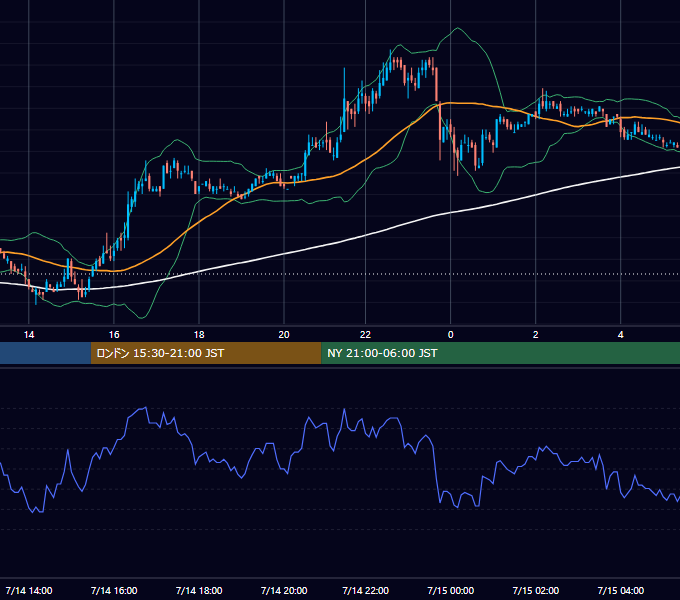
Task: Click the 7/14 14:00 label on oscillator axis
Action: [29, 590]
